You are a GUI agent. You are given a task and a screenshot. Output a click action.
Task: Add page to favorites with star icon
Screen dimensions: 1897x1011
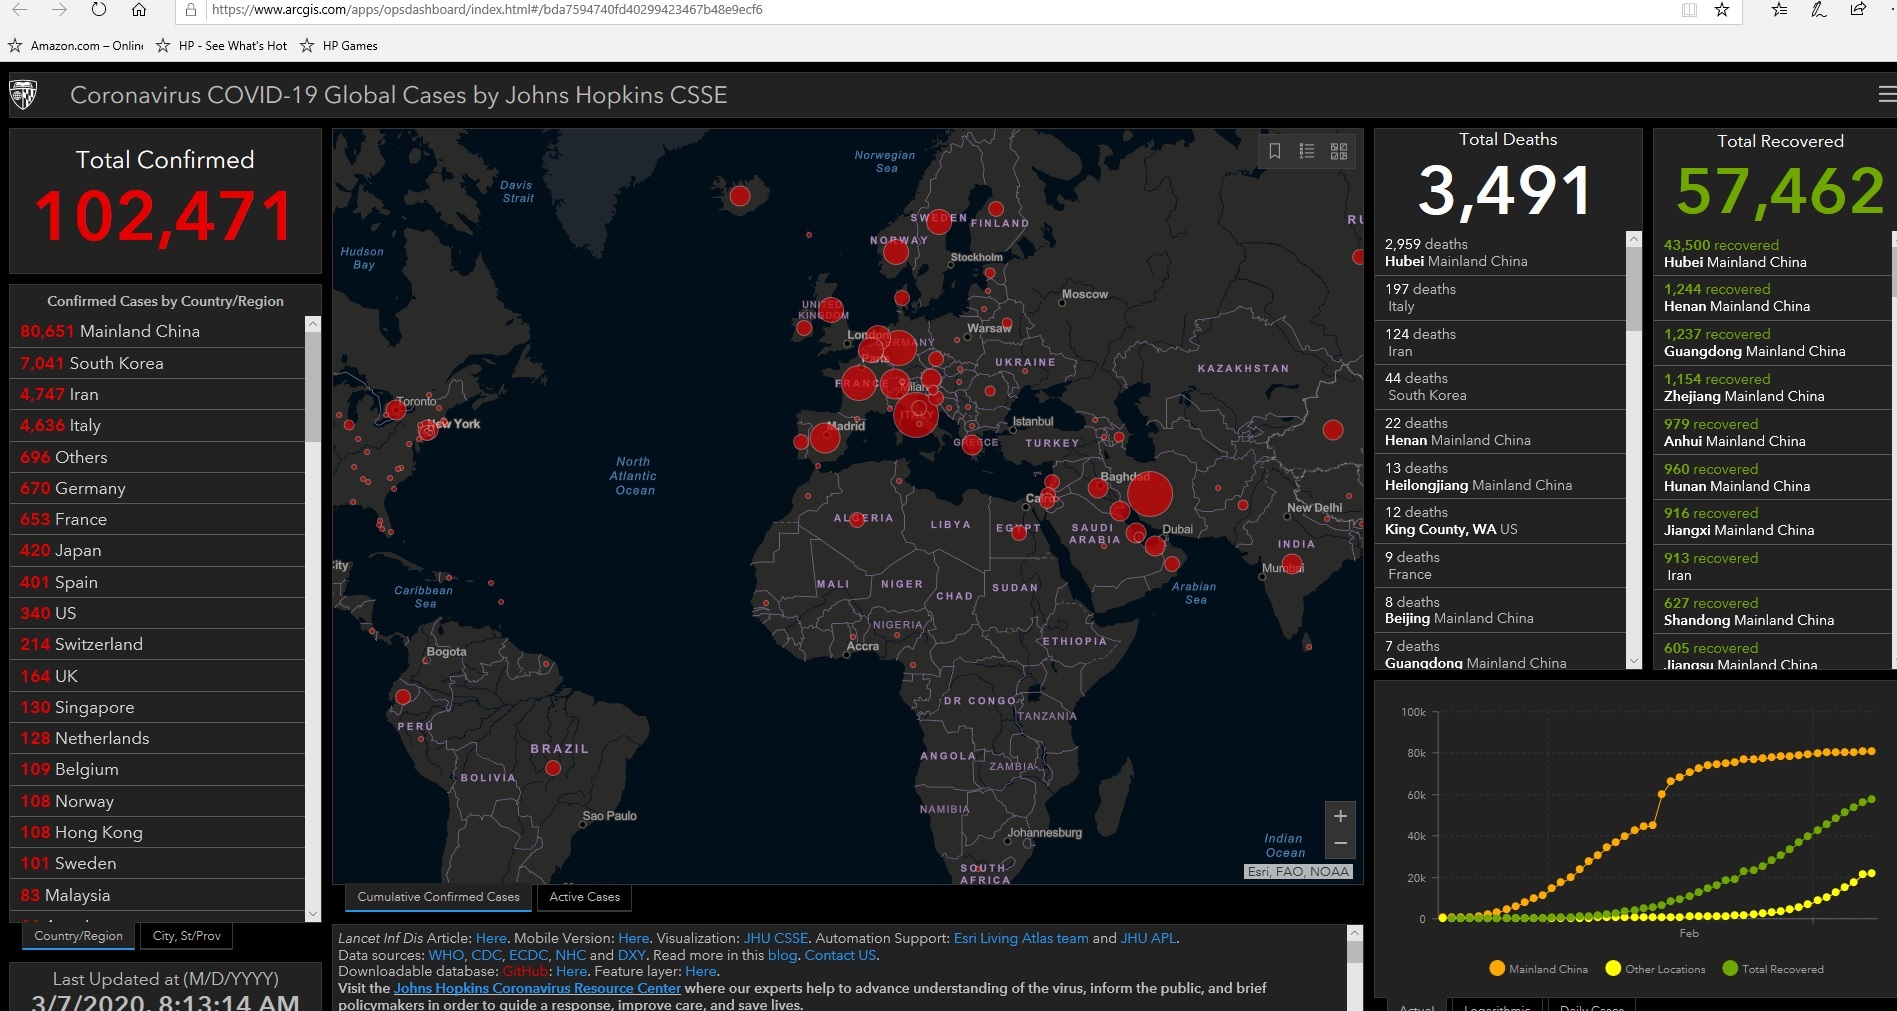tap(1722, 10)
